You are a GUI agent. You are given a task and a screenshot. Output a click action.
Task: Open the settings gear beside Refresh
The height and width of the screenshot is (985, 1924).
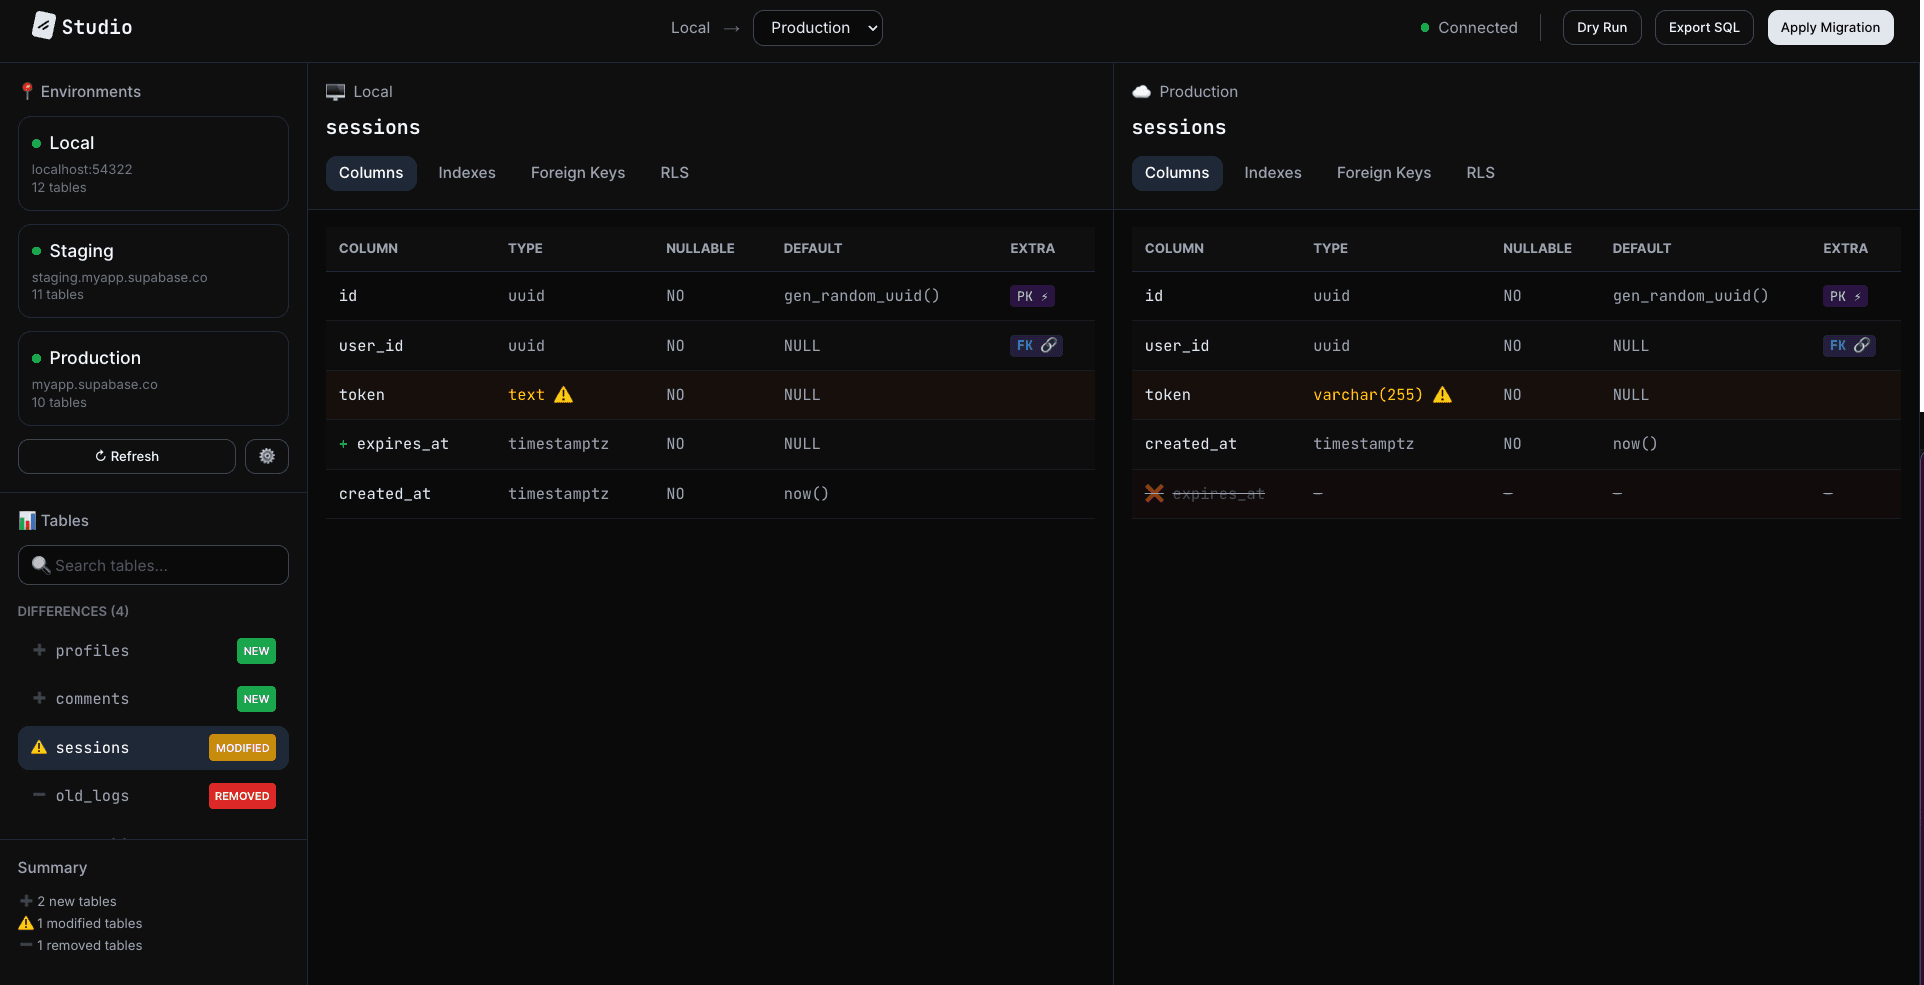[266, 456]
